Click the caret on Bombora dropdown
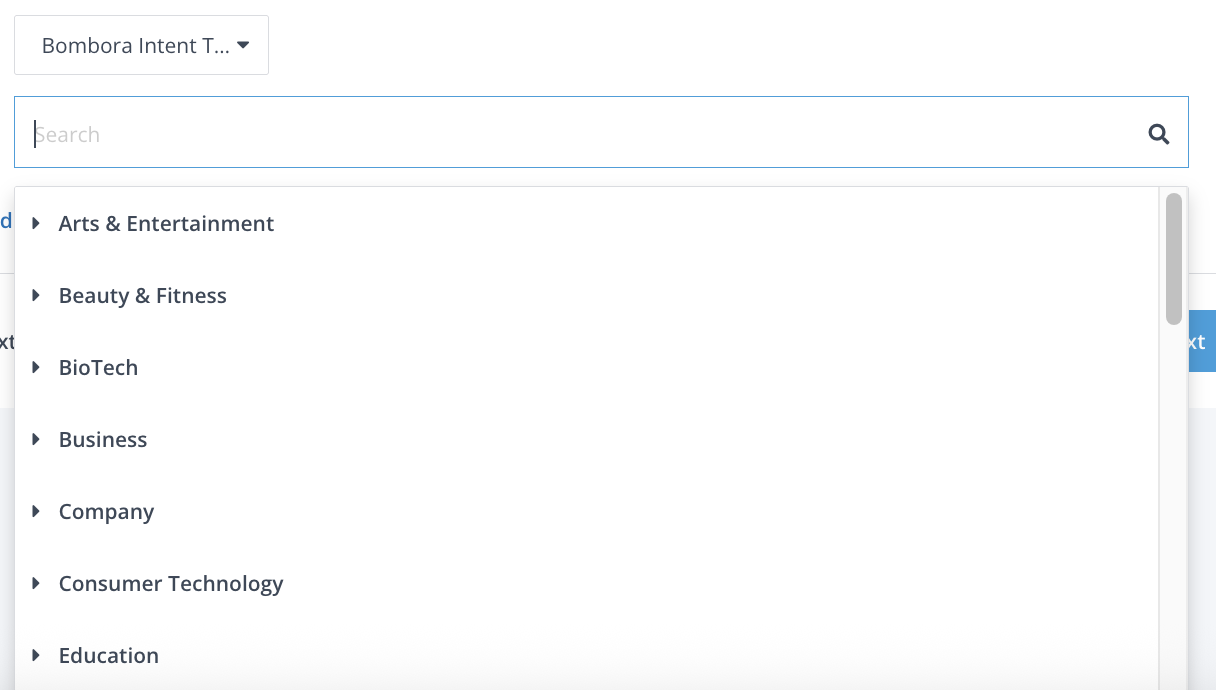 [243, 45]
